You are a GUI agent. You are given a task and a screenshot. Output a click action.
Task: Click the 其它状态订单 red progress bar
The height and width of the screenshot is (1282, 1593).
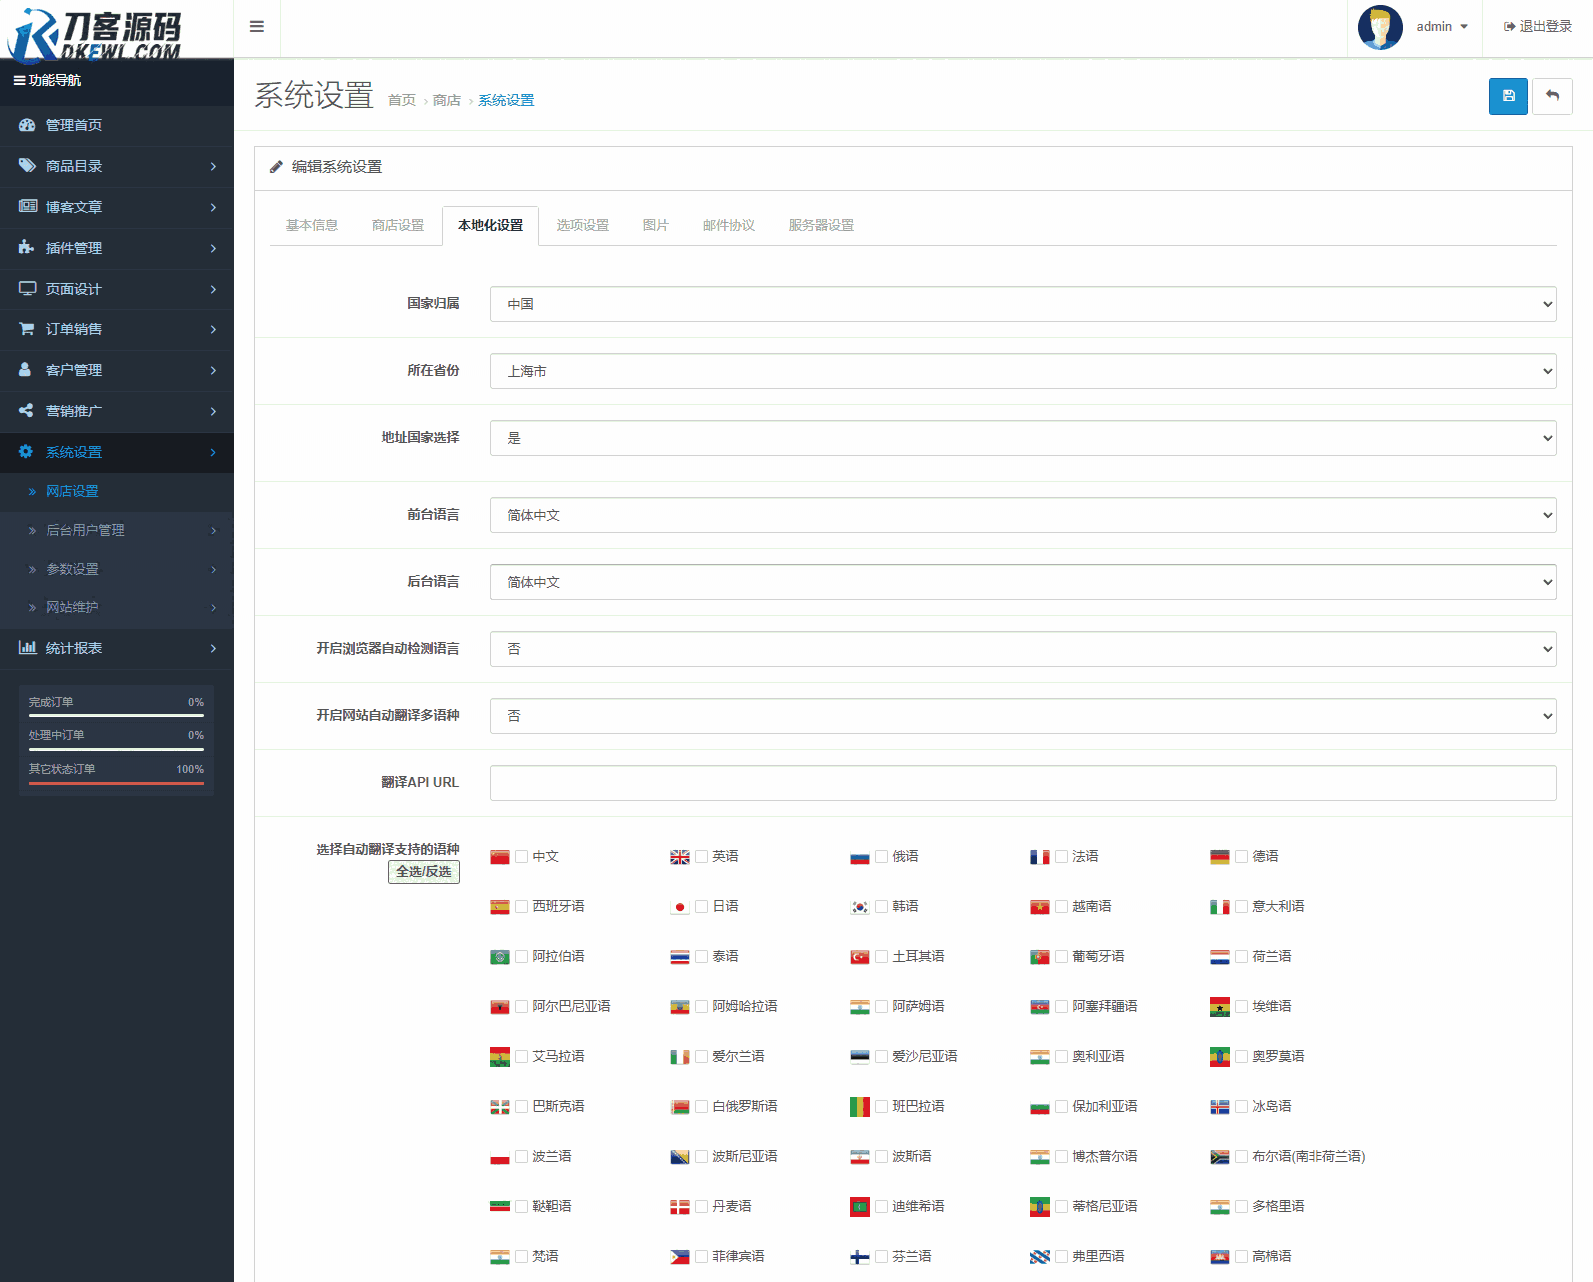click(116, 783)
